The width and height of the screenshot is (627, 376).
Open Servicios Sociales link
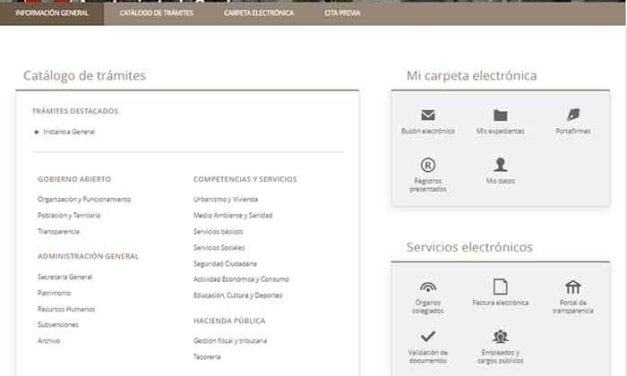(219, 248)
